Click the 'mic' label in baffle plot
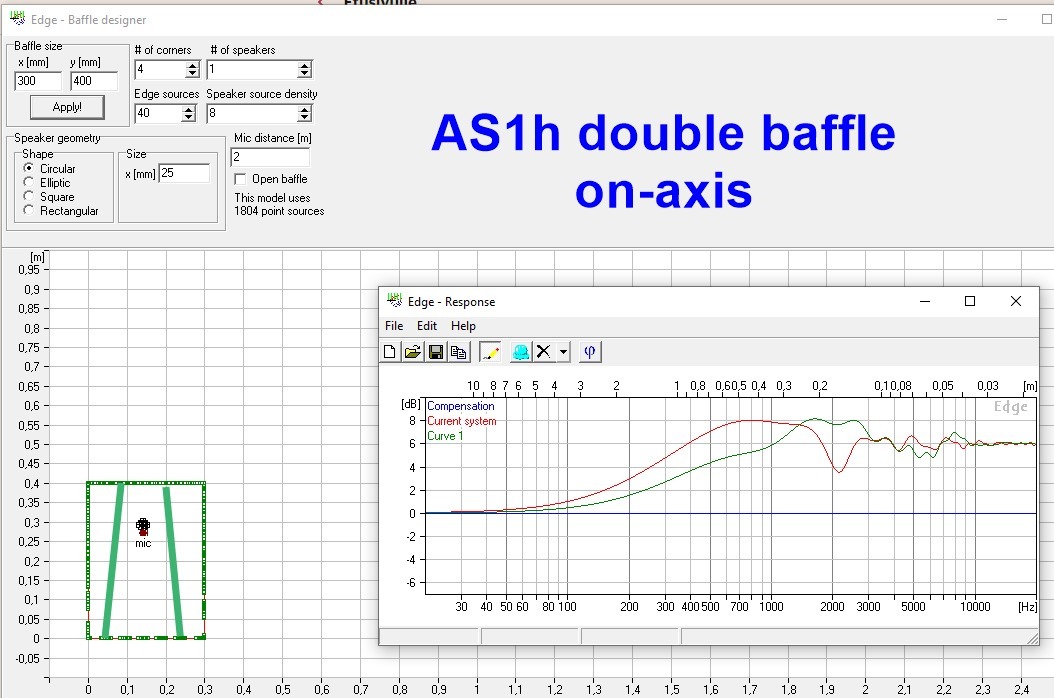 [x=143, y=543]
